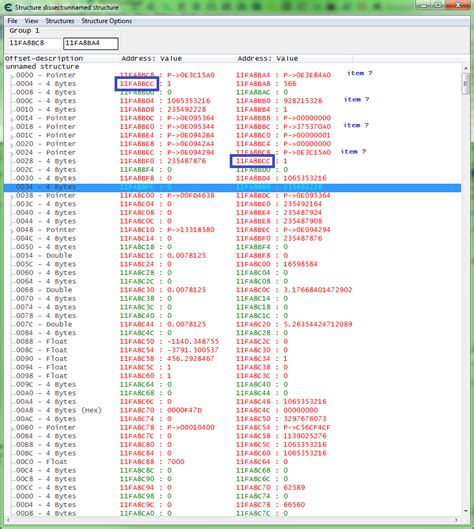Click the second Address: Value column header
The image size is (474, 529).
click(x=294, y=58)
